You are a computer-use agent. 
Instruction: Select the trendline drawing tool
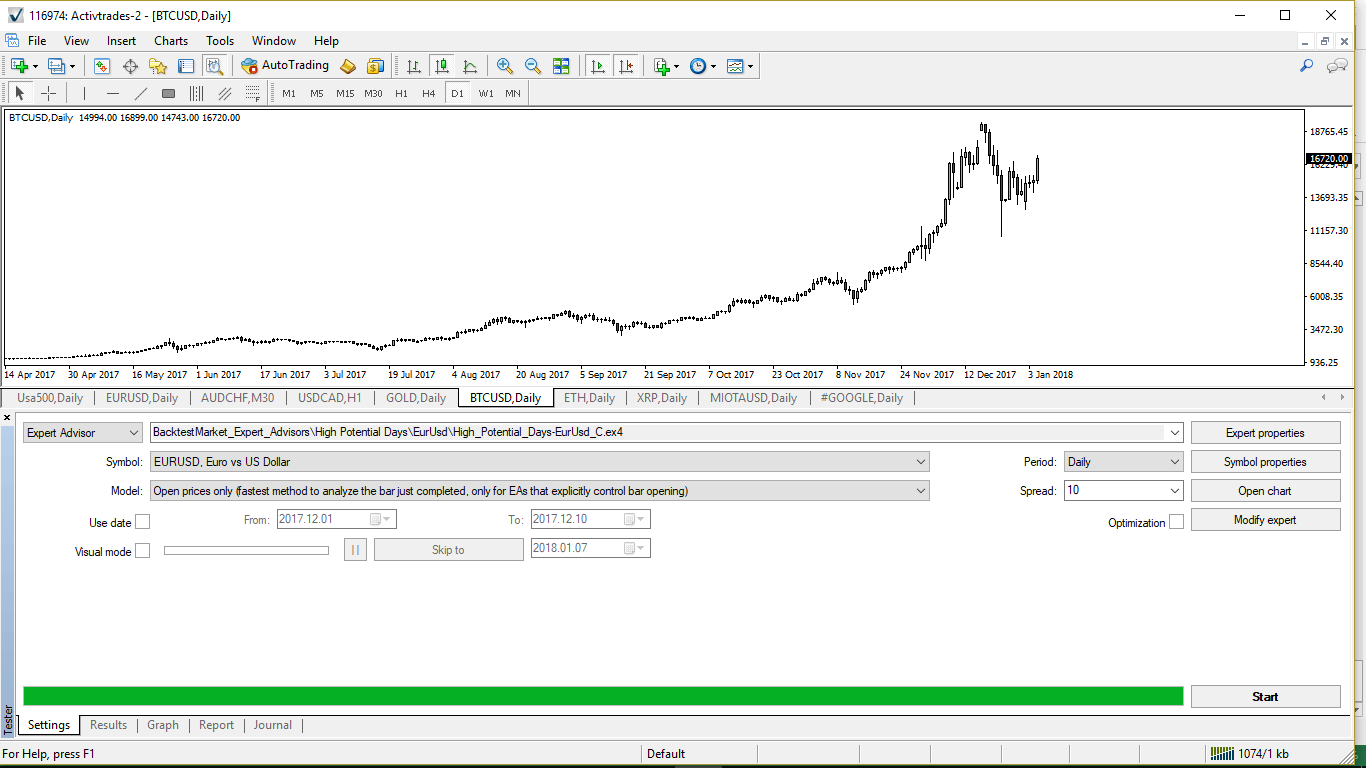click(141, 93)
